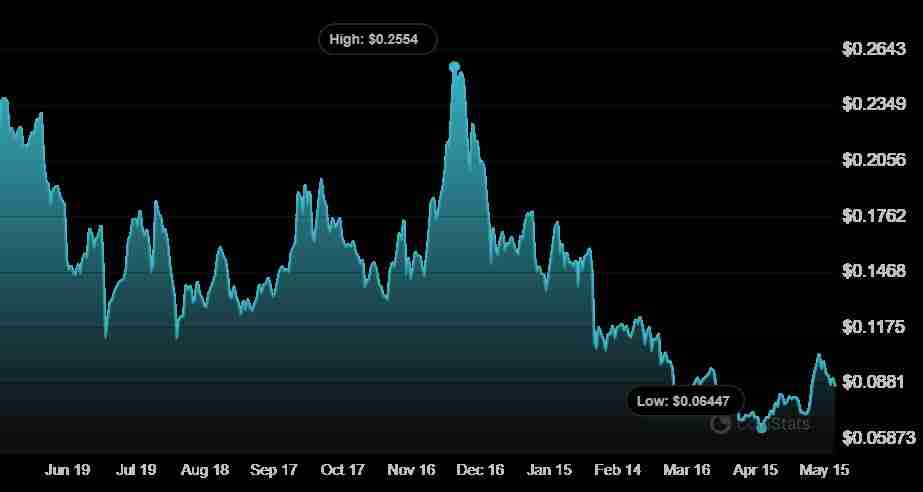
Task: Click the $0.1762 price axis label
Action: pyautogui.click(x=873, y=215)
